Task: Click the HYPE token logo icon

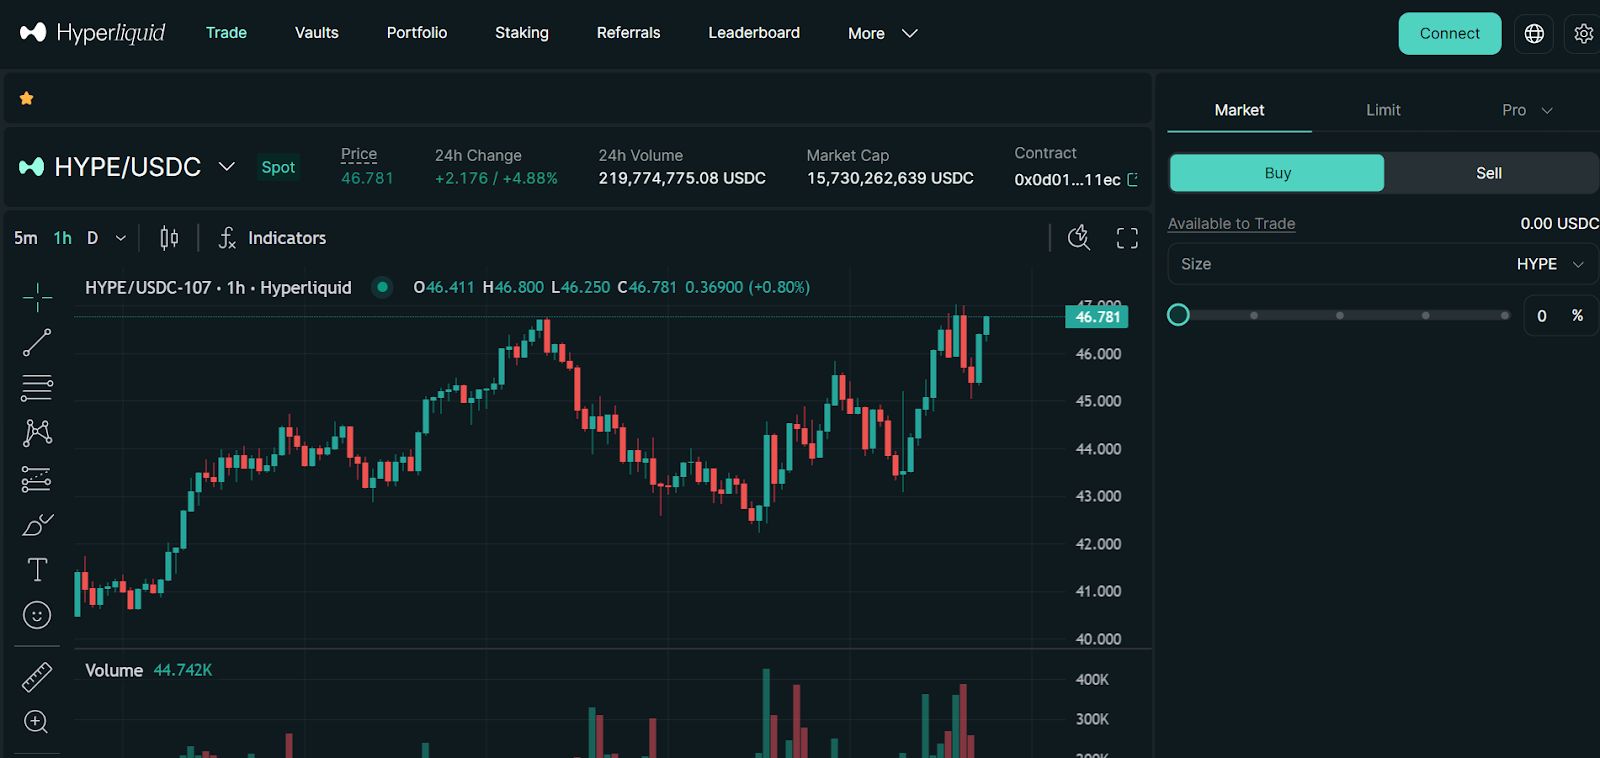Action: [31, 167]
